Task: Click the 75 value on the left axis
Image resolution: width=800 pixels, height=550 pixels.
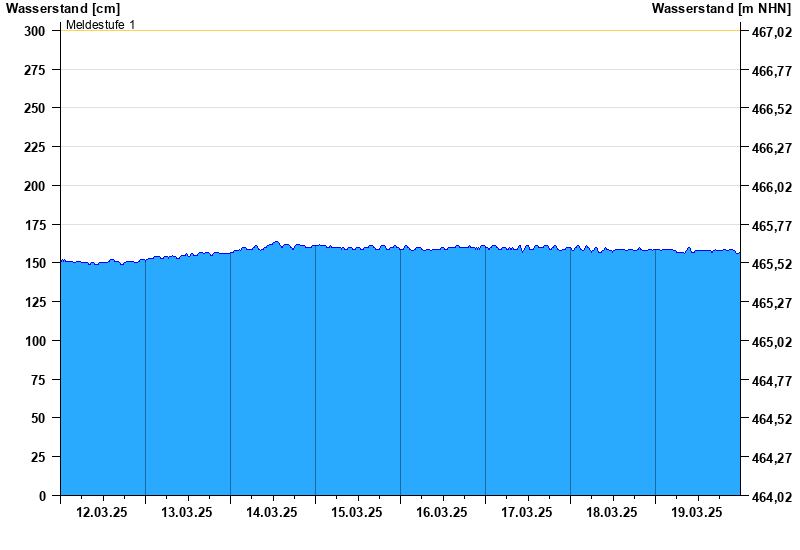Action: [x=38, y=380]
